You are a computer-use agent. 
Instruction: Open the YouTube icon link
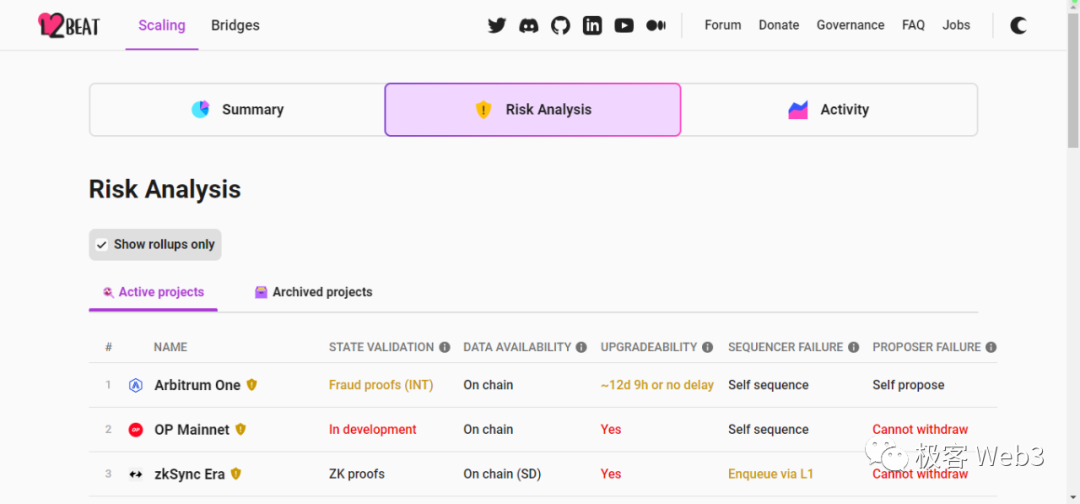click(x=624, y=25)
